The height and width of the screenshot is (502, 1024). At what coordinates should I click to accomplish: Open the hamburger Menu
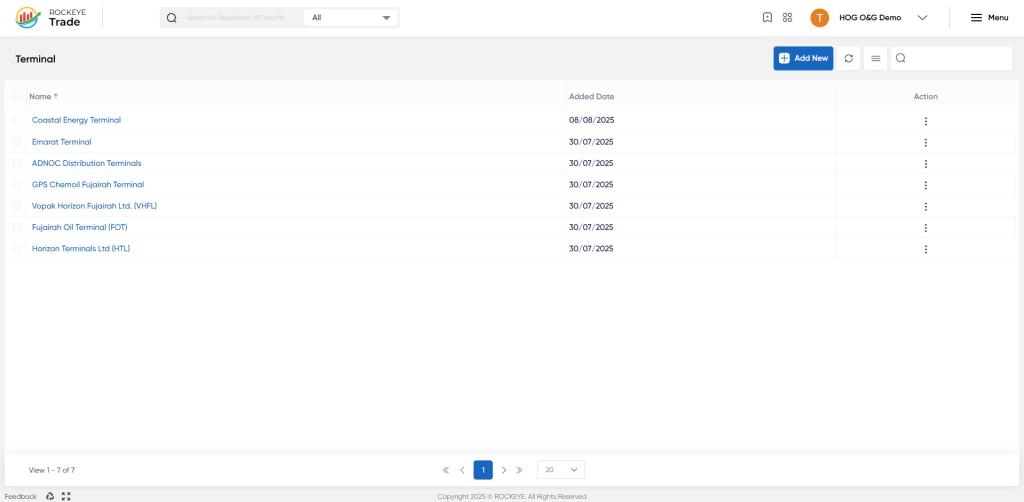click(x=989, y=18)
